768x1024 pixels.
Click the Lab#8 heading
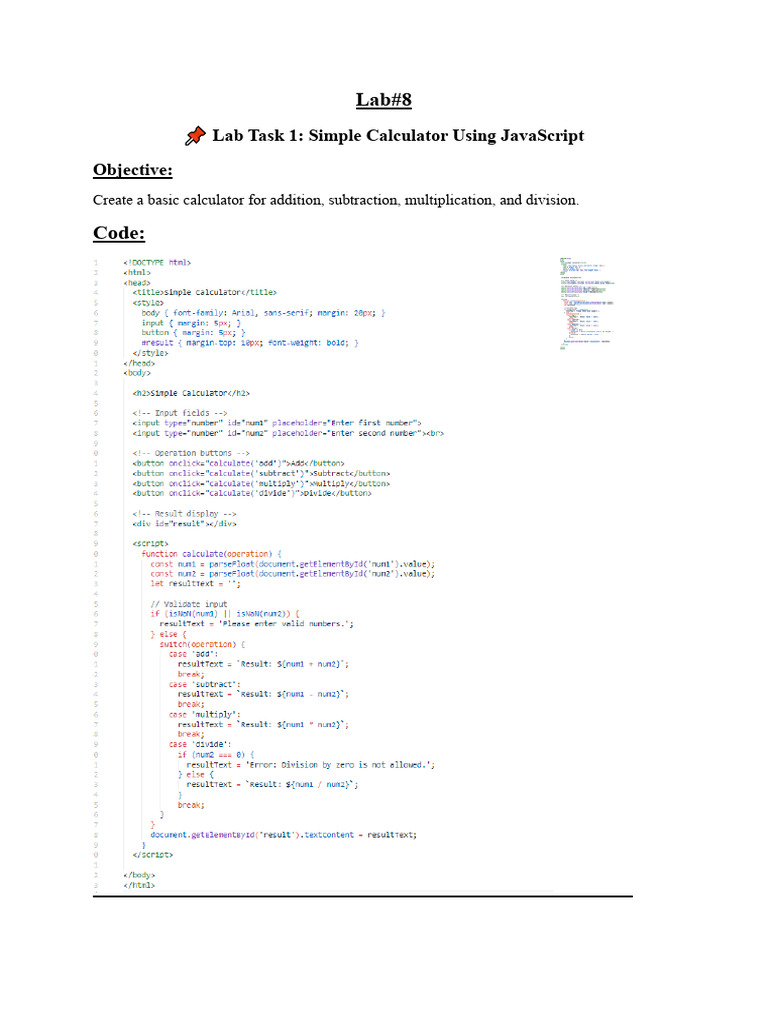383,100
